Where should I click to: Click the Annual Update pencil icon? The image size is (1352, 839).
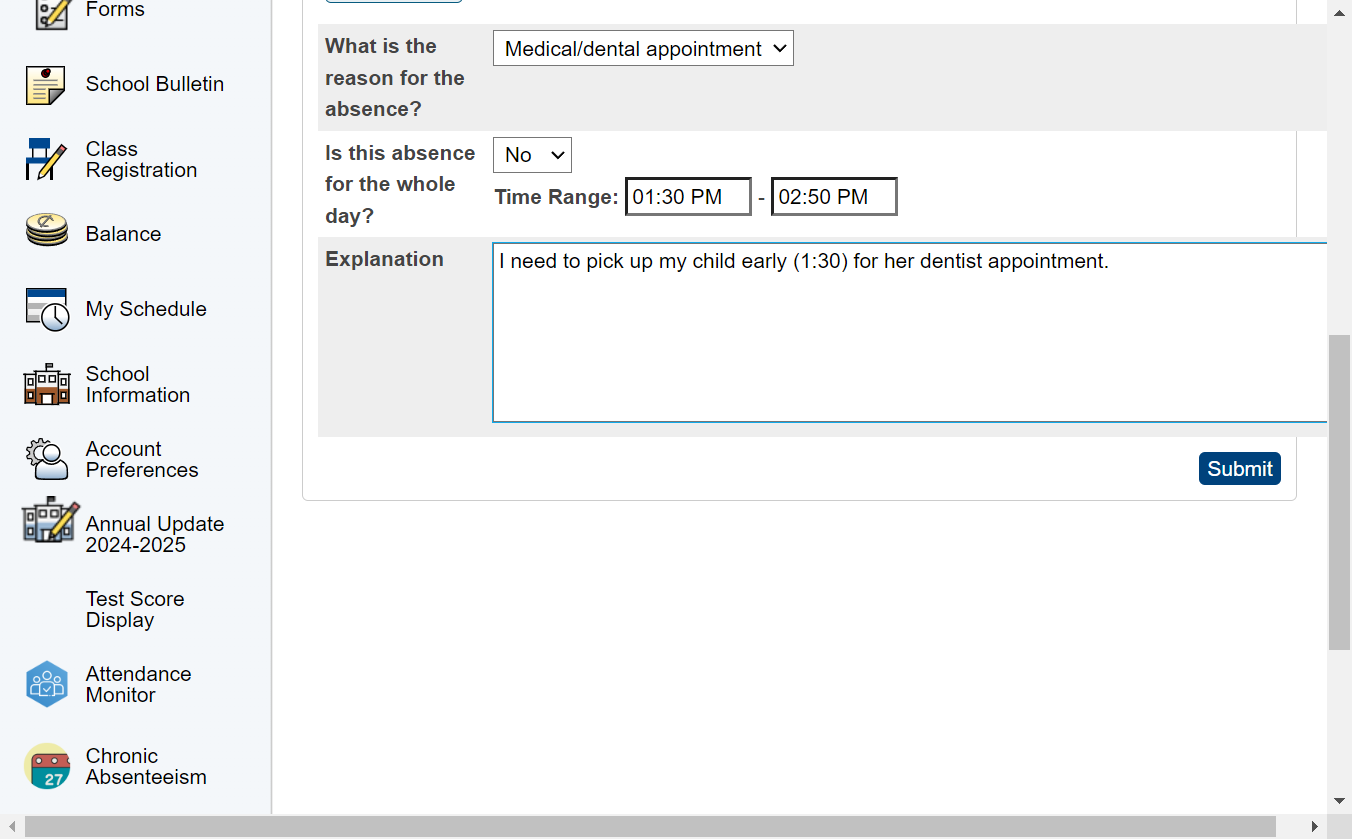tap(50, 520)
